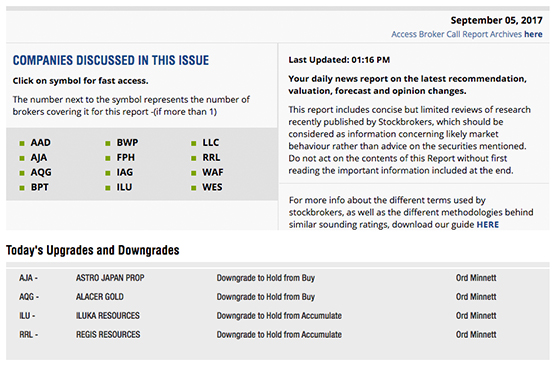The image size is (555, 366).
Task: Click Ord Minnett in the AQG row
Action: pos(476,297)
